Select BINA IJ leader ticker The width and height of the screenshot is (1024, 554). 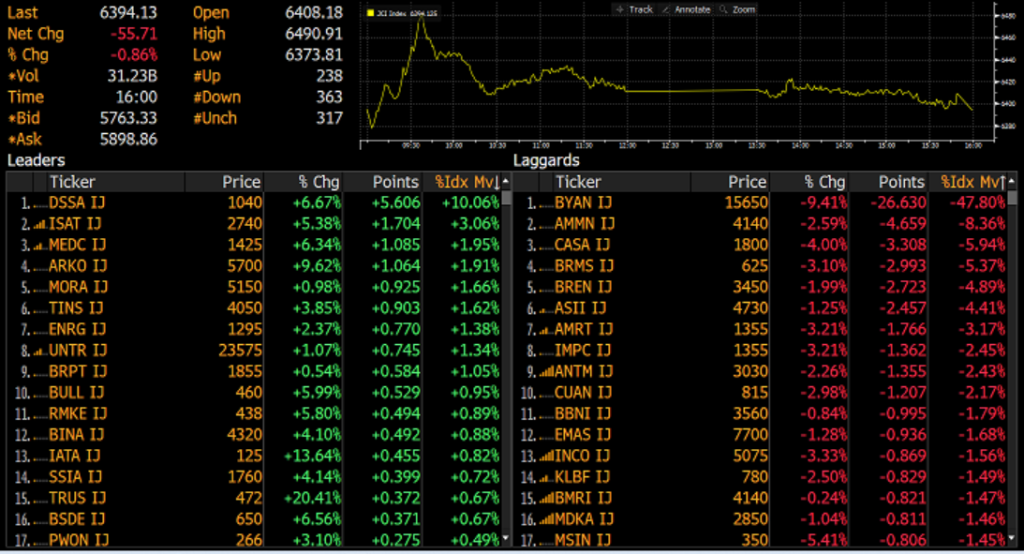[76, 434]
